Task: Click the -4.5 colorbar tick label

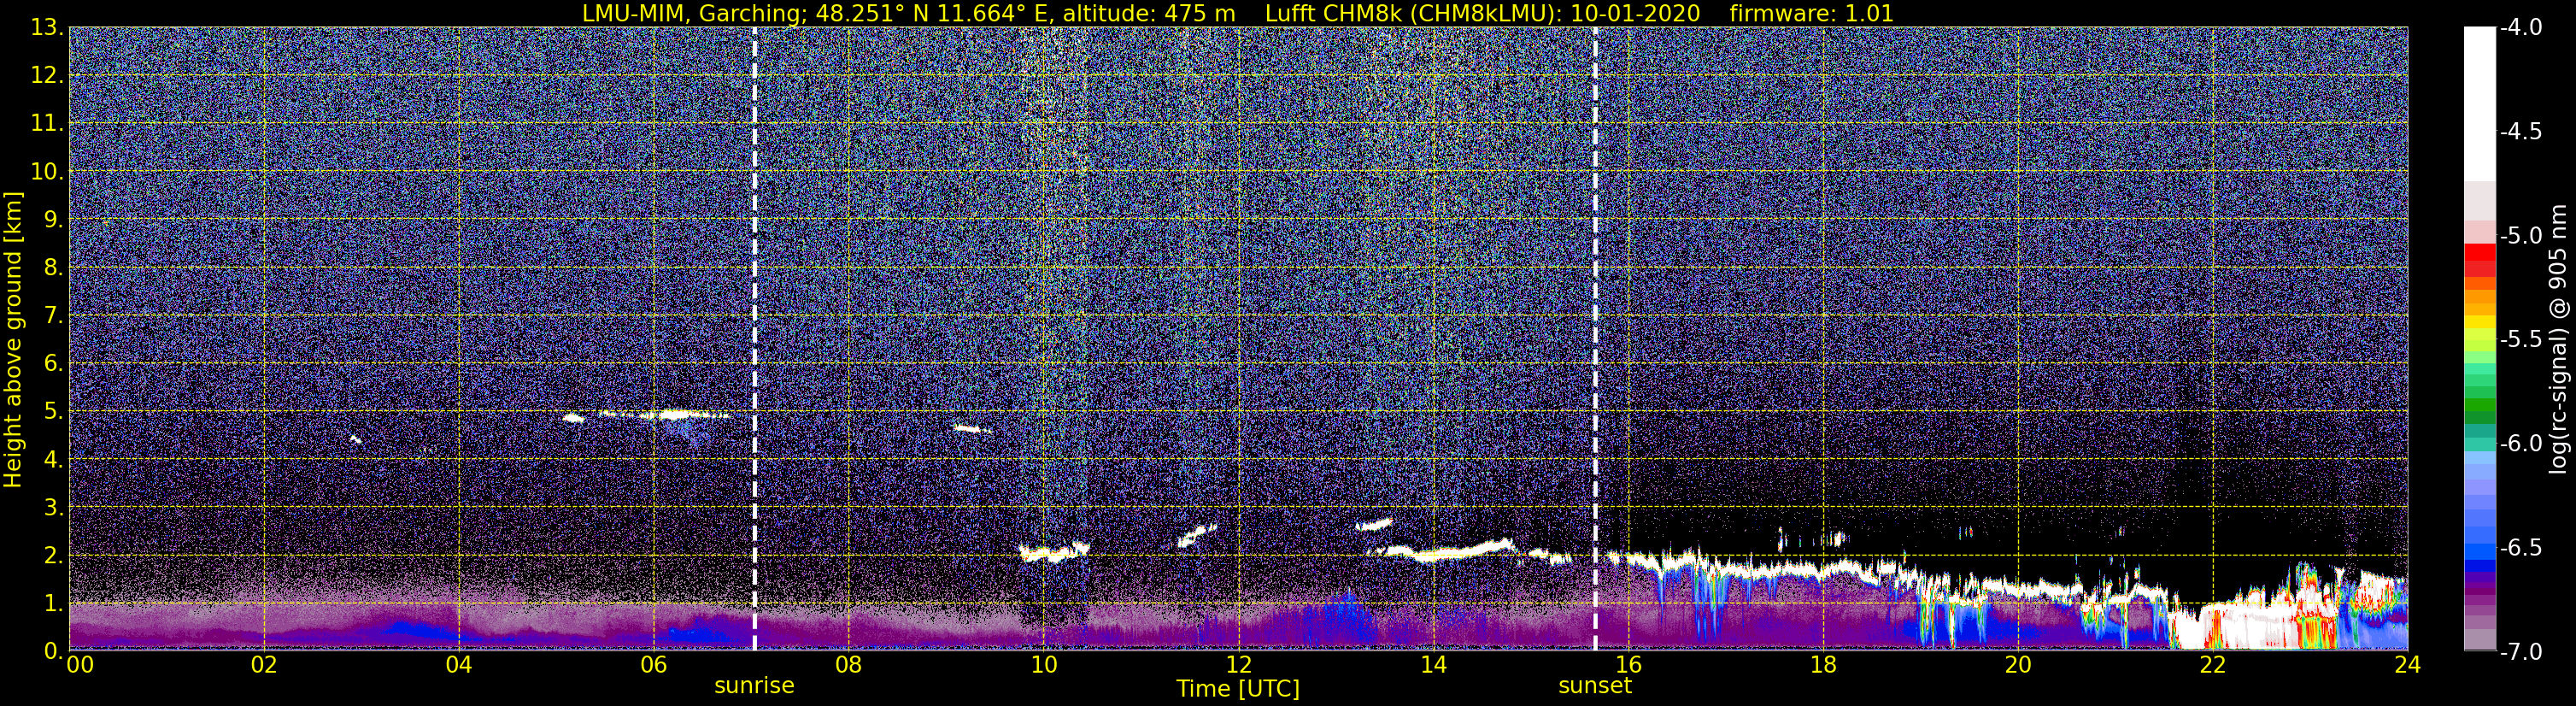Action: [x=2521, y=132]
